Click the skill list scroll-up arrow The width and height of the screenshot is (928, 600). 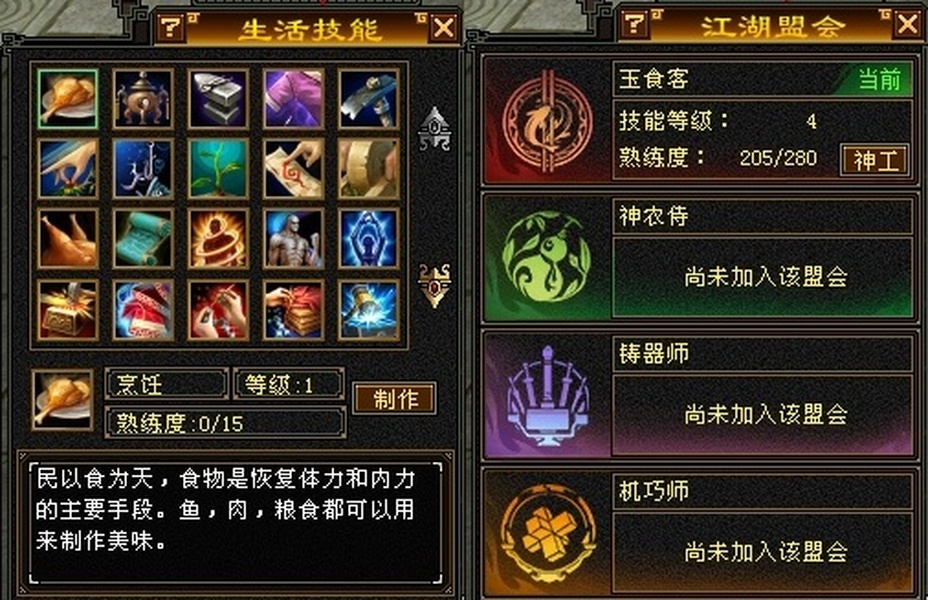tap(435, 129)
